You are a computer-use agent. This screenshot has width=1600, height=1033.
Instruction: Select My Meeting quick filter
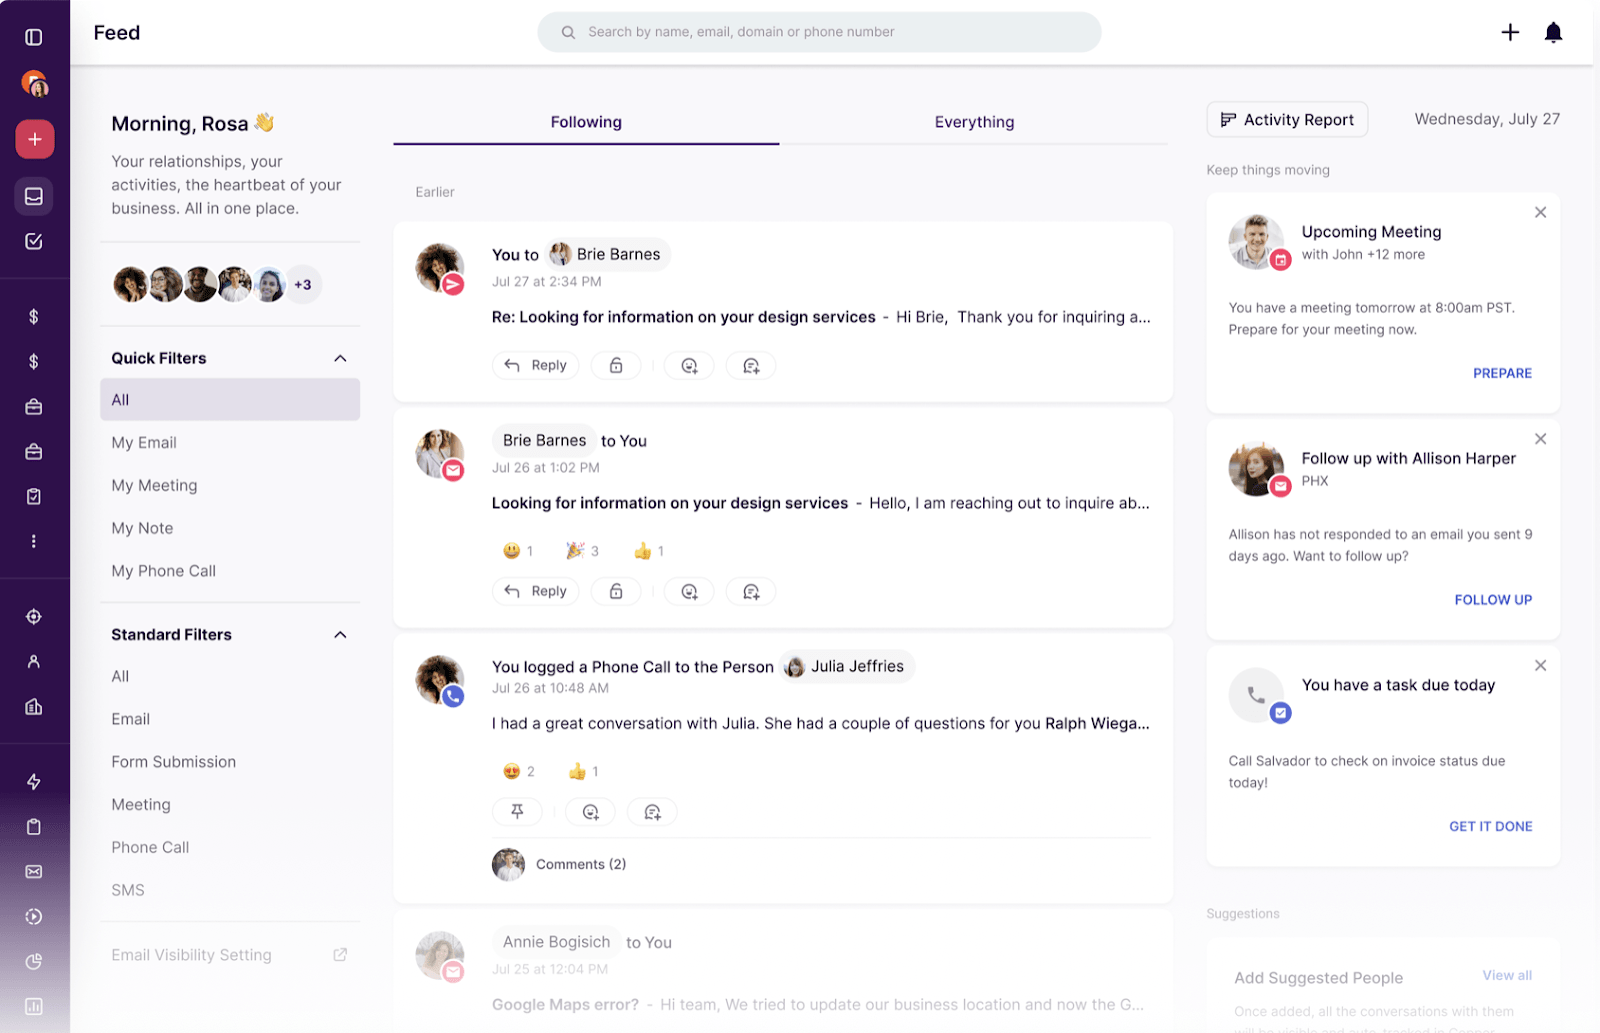click(x=154, y=485)
